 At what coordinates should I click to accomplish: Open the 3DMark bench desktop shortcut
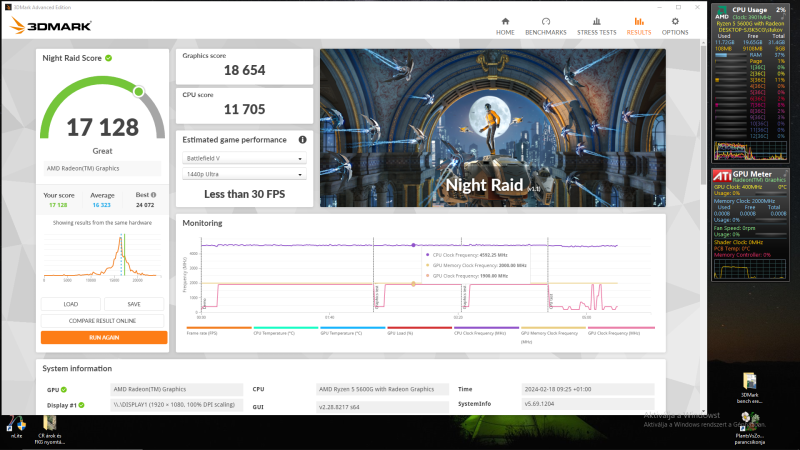(749, 388)
